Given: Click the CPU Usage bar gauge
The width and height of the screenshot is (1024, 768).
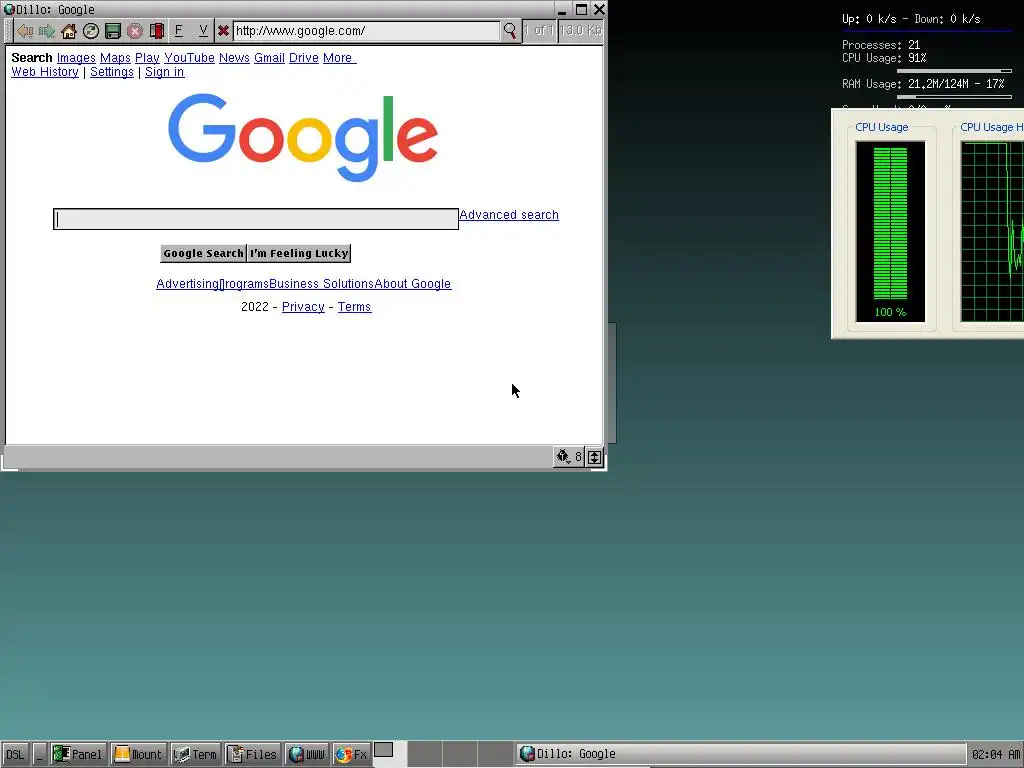Looking at the screenshot, I should click(890, 232).
